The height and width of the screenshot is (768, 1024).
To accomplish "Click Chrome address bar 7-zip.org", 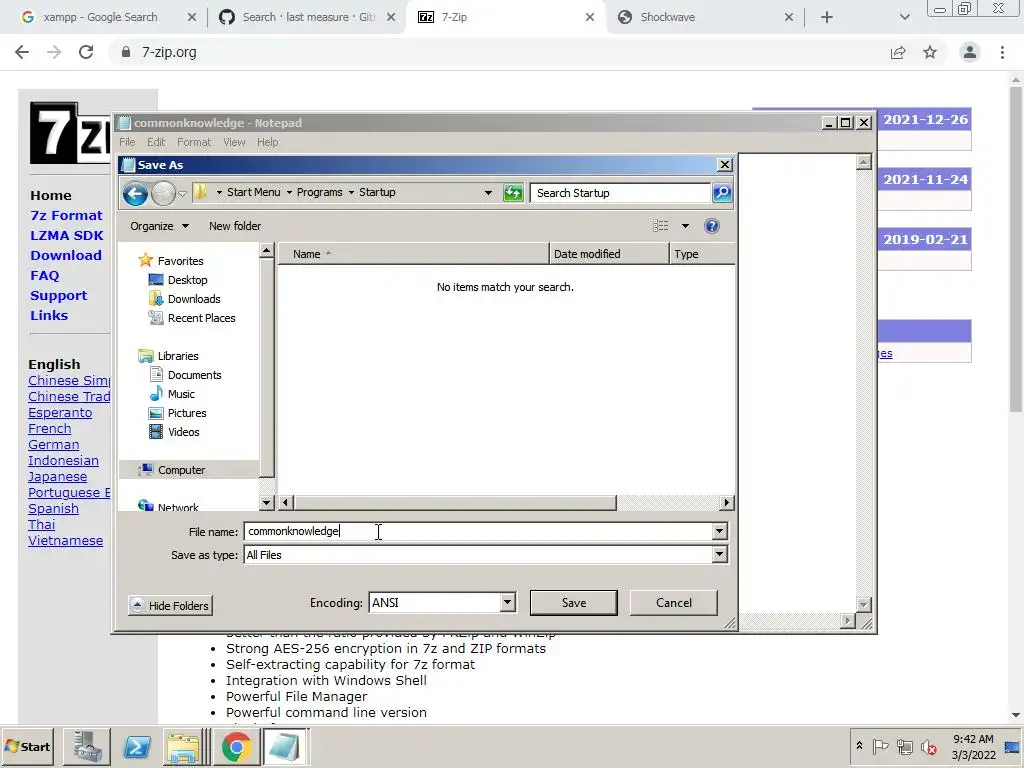I will (x=169, y=52).
